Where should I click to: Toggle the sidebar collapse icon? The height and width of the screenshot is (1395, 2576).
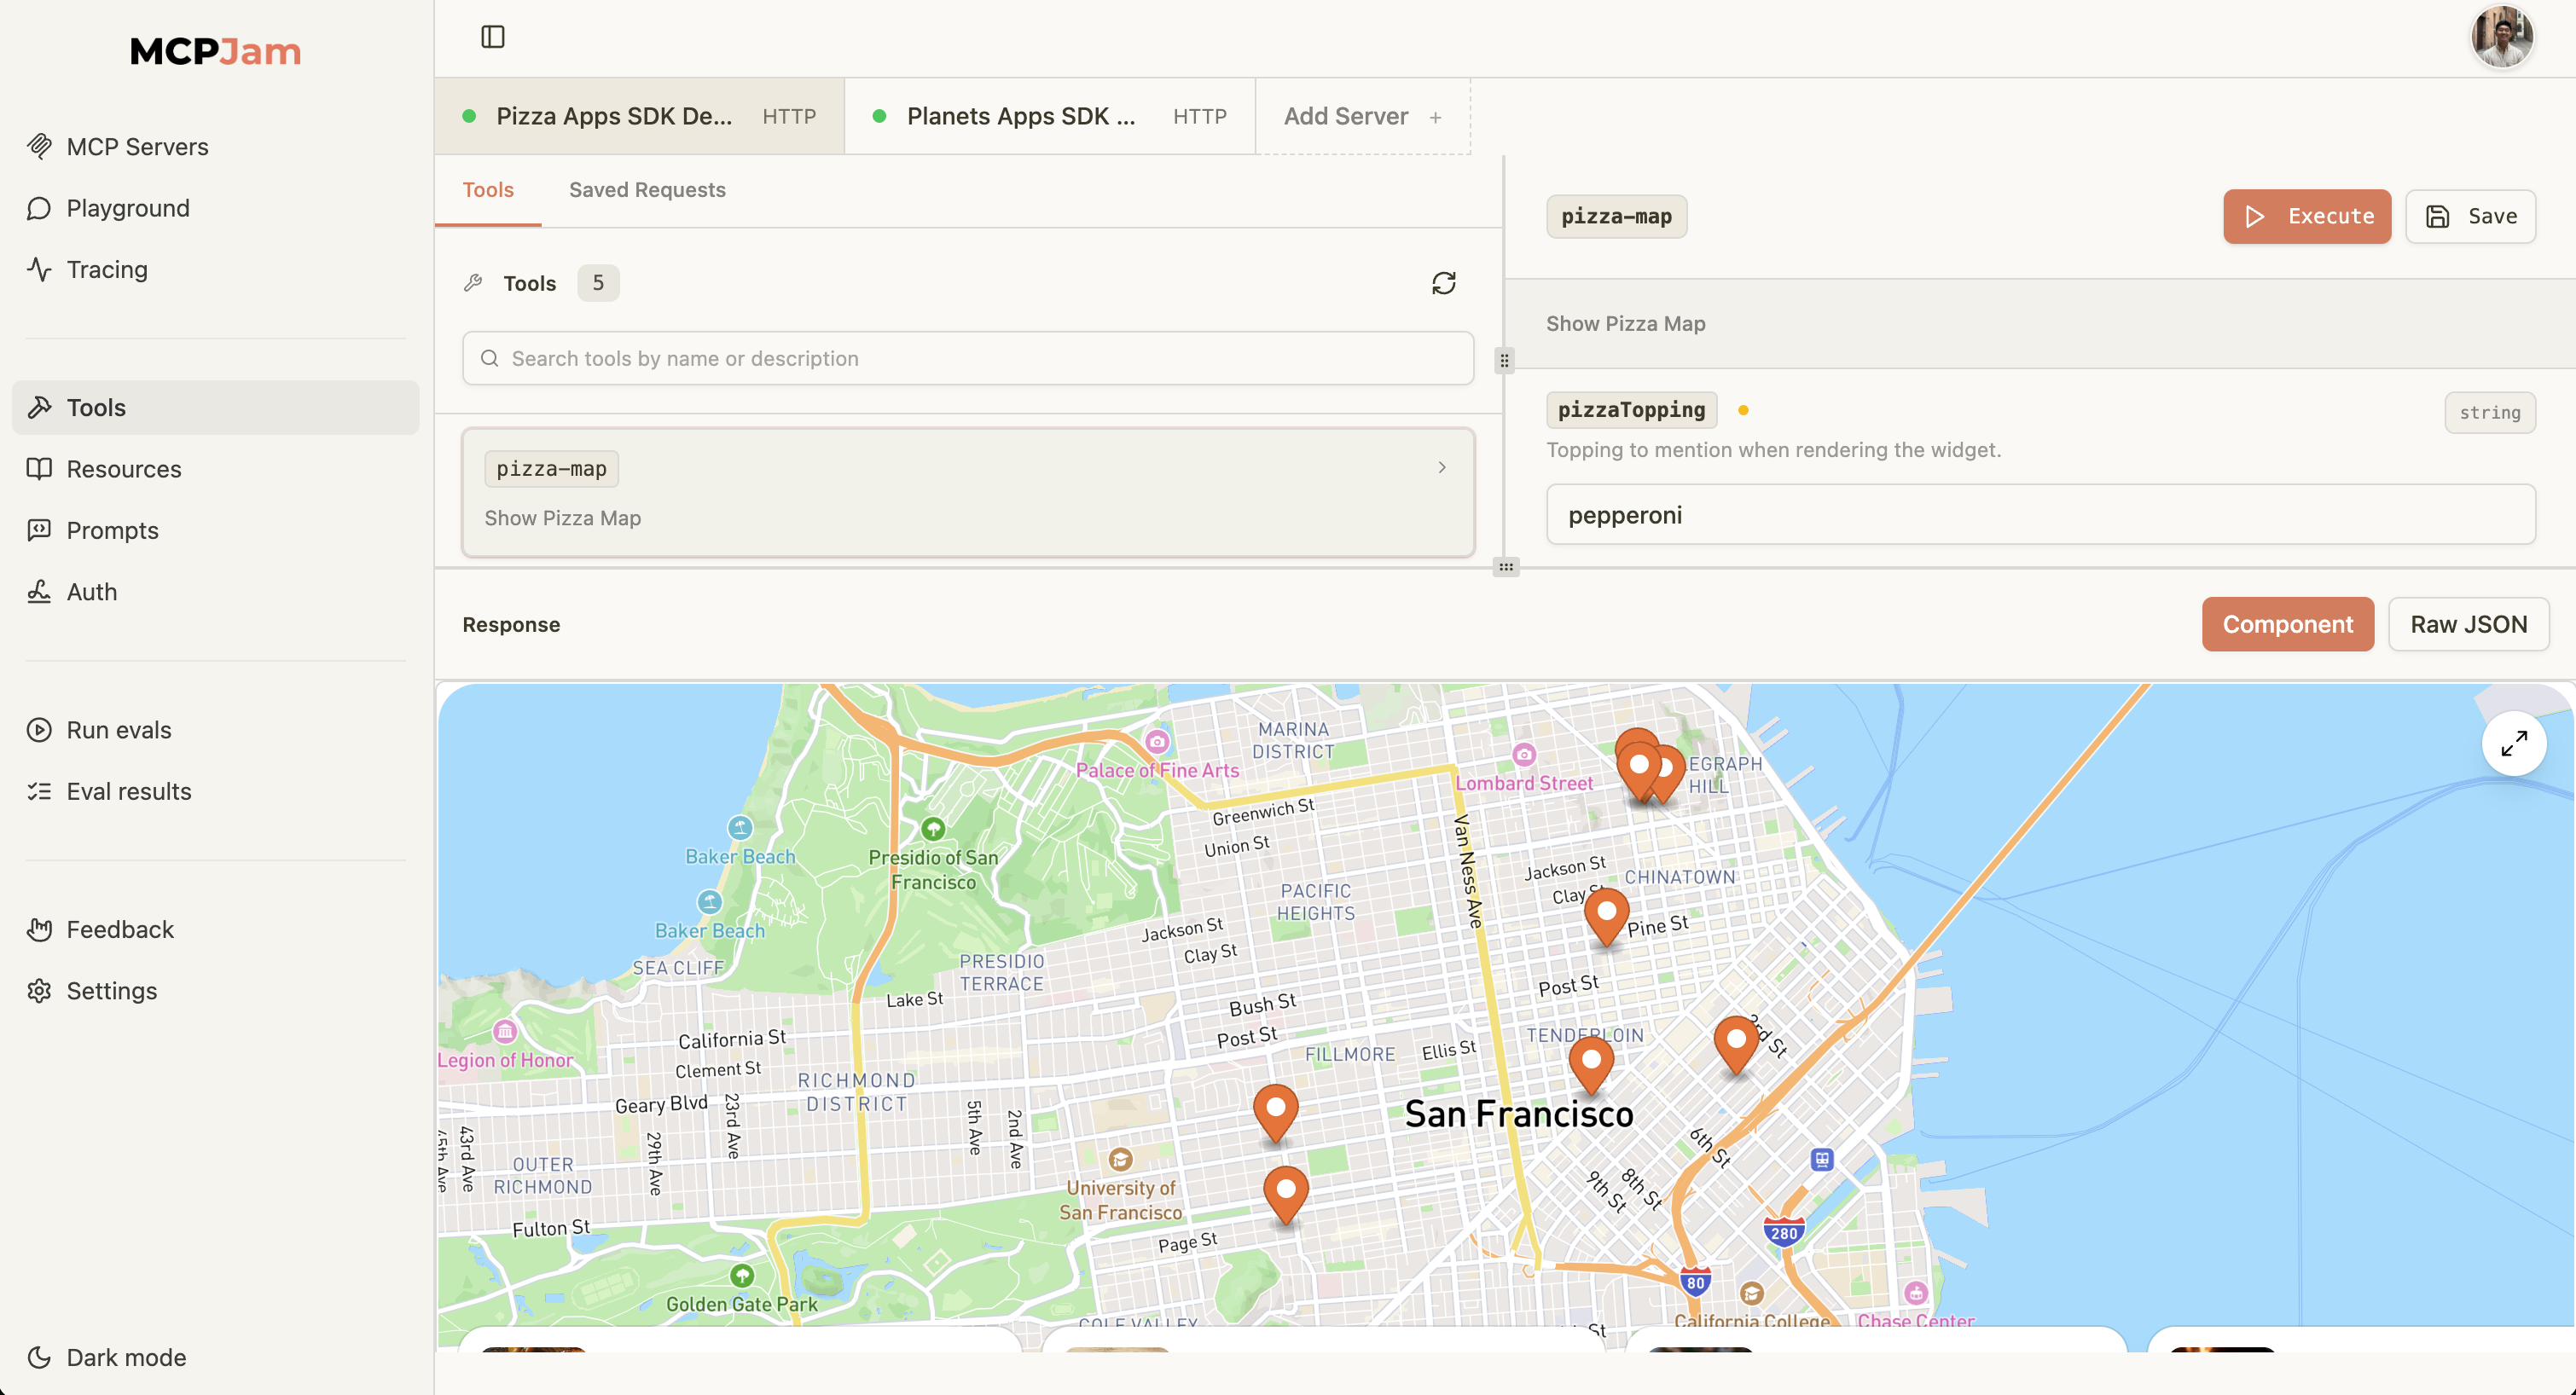click(492, 37)
